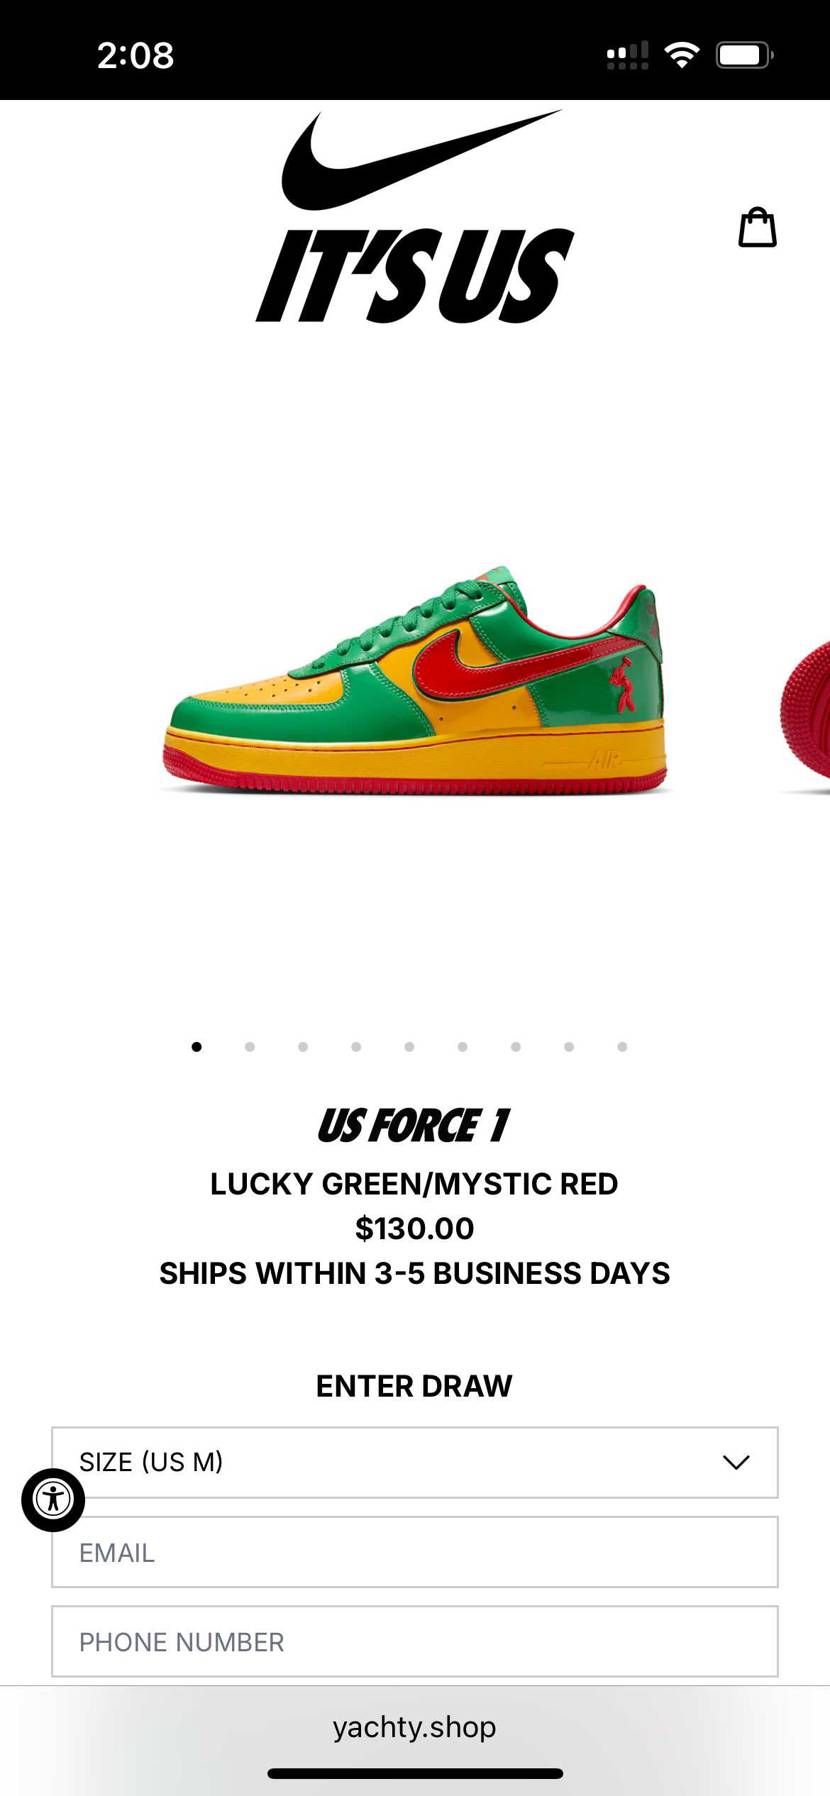Select the last carousel pagination dot
The width and height of the screenshot is (830, 1796).
coord(622,1047)
